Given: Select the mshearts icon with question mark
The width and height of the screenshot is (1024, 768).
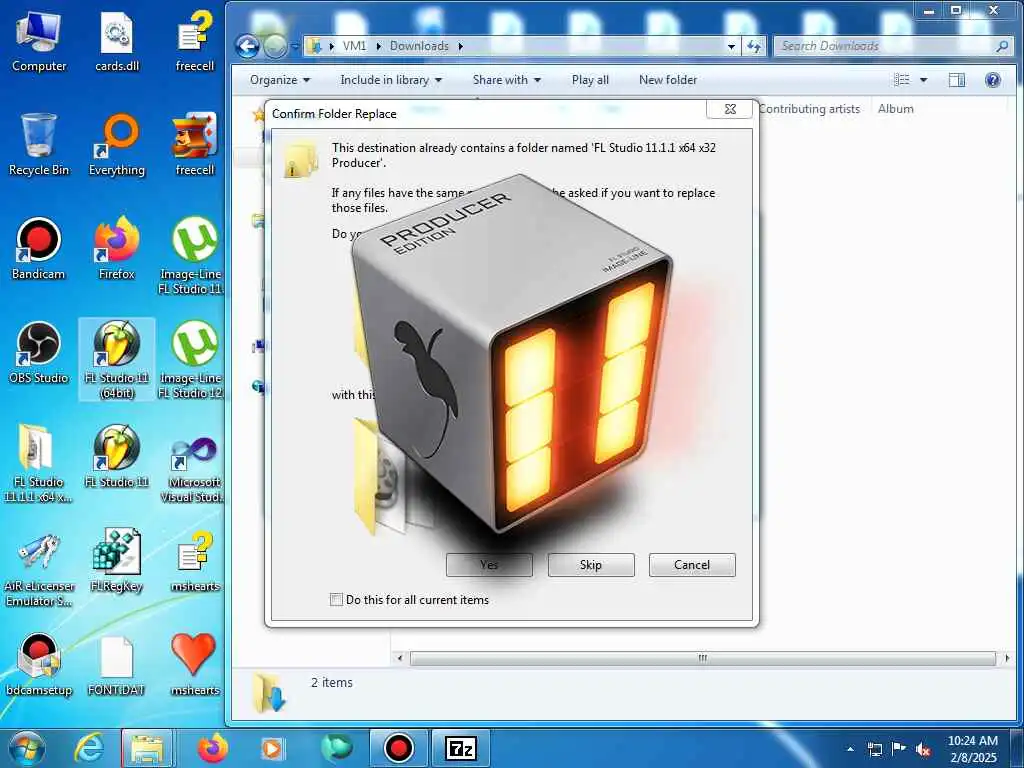Looking at the screenshot, I should 194,560.
